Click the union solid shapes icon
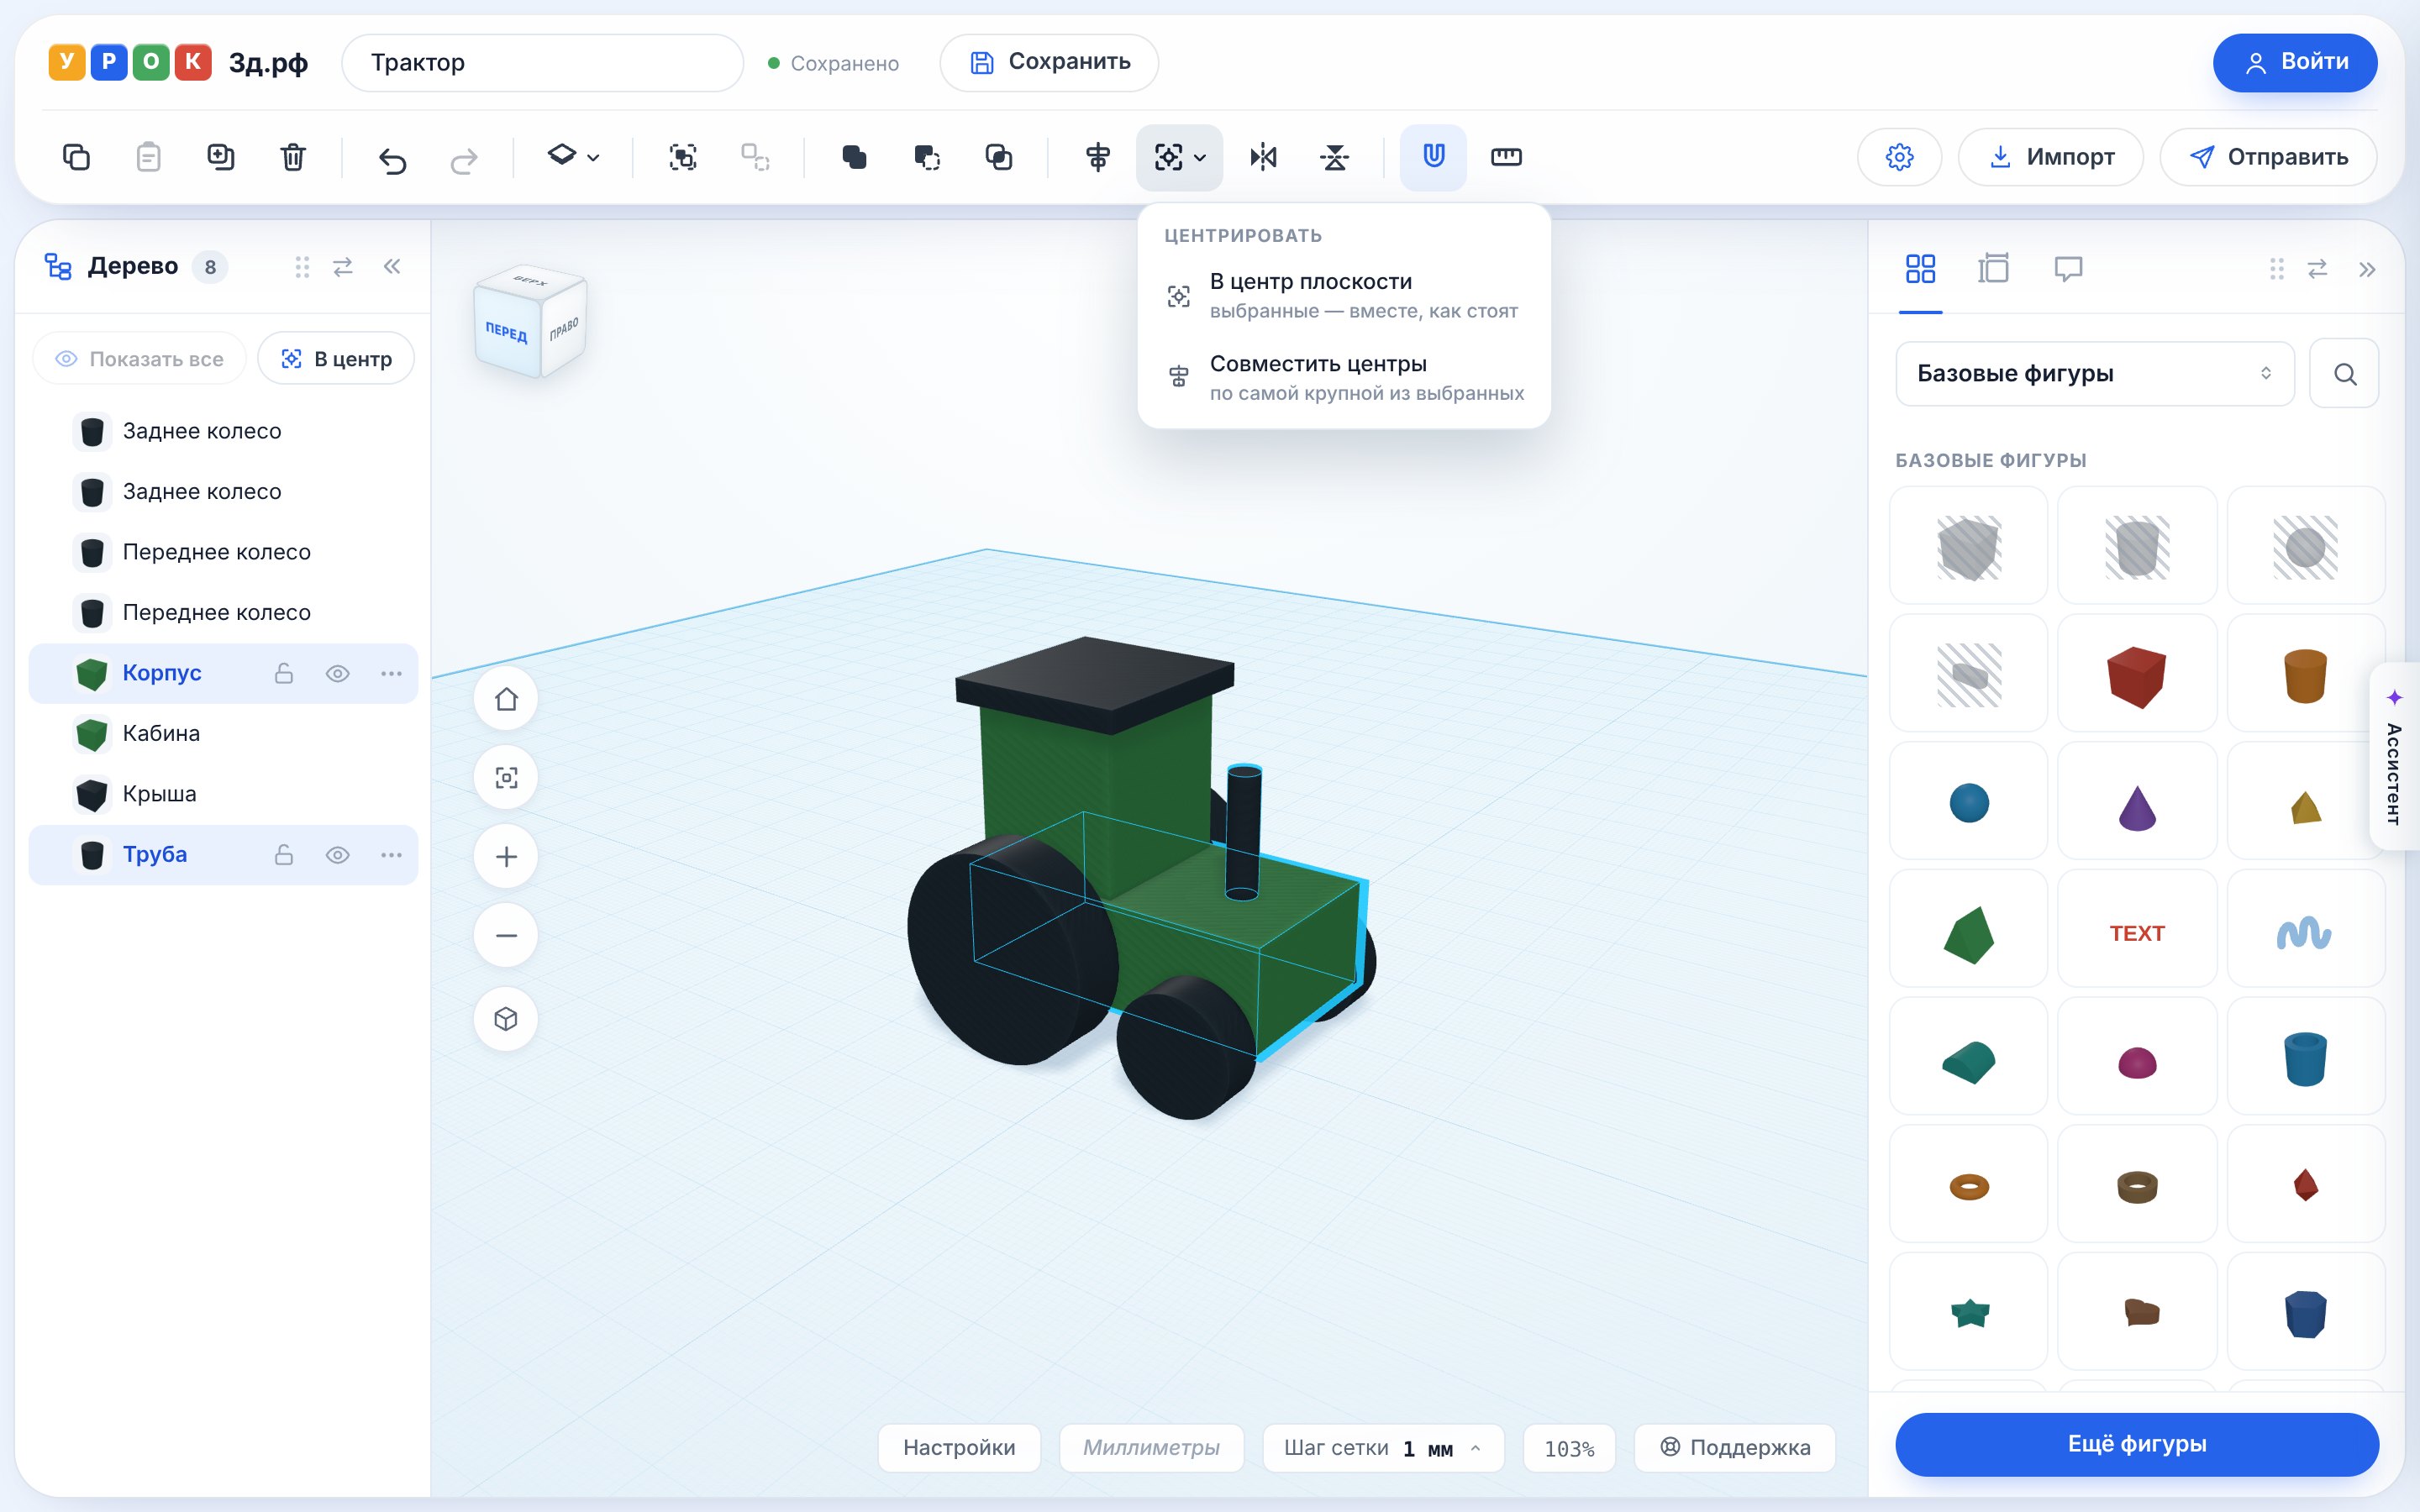 pyautogui.click(x=854, y=157)
